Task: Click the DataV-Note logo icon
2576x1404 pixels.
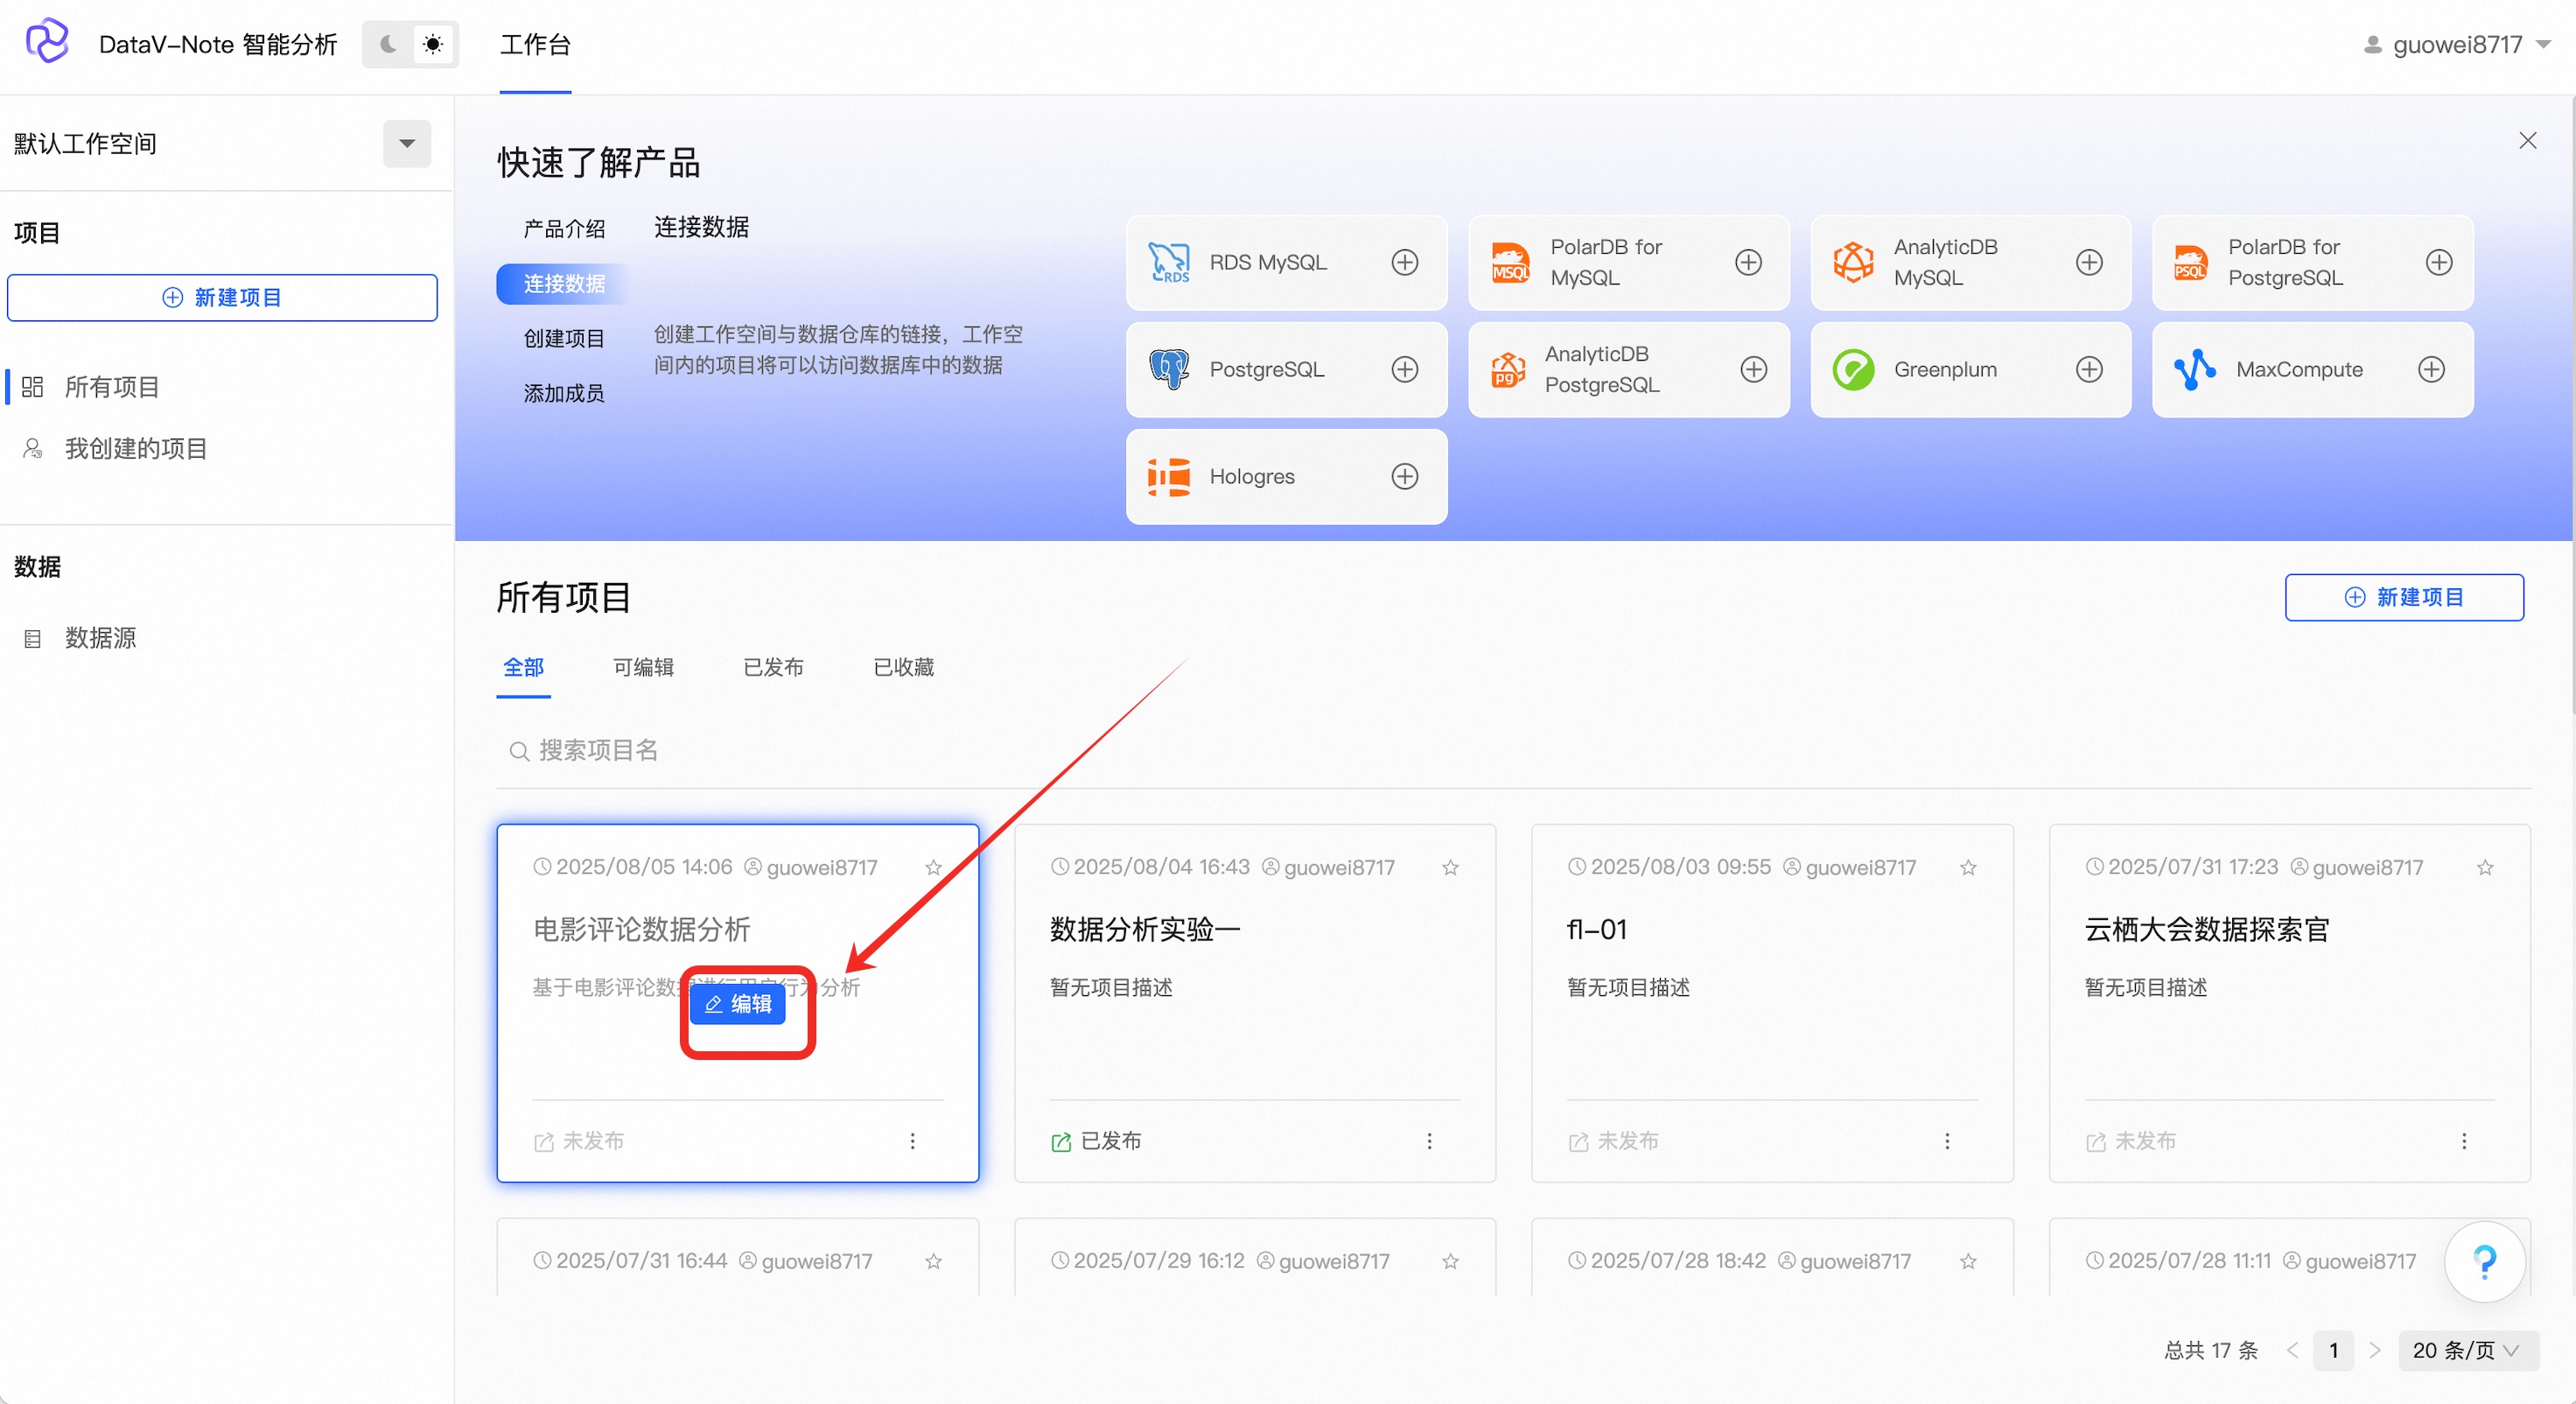Action: coord(47,42)
